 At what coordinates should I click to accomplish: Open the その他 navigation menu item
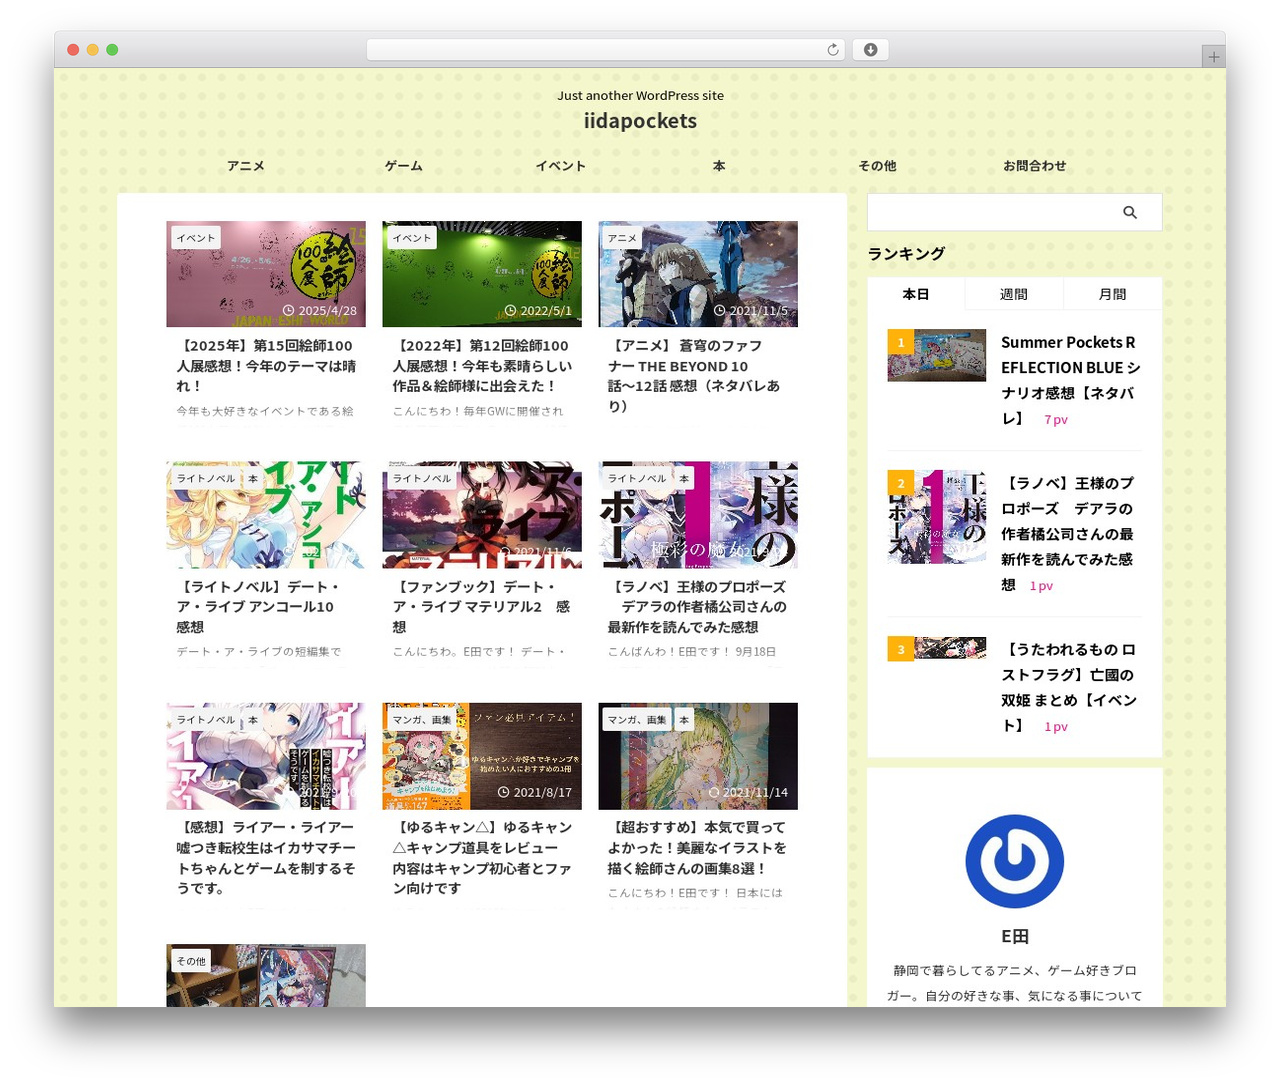877,166
